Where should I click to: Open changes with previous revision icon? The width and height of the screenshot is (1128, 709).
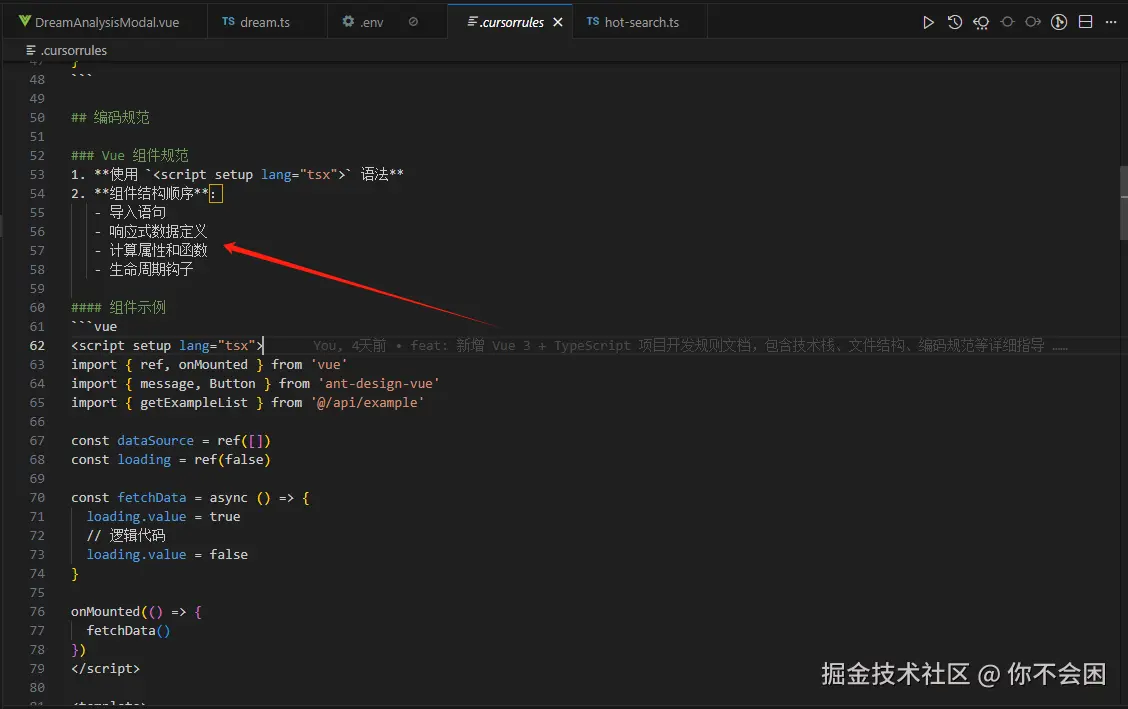[x=981, y=22]
